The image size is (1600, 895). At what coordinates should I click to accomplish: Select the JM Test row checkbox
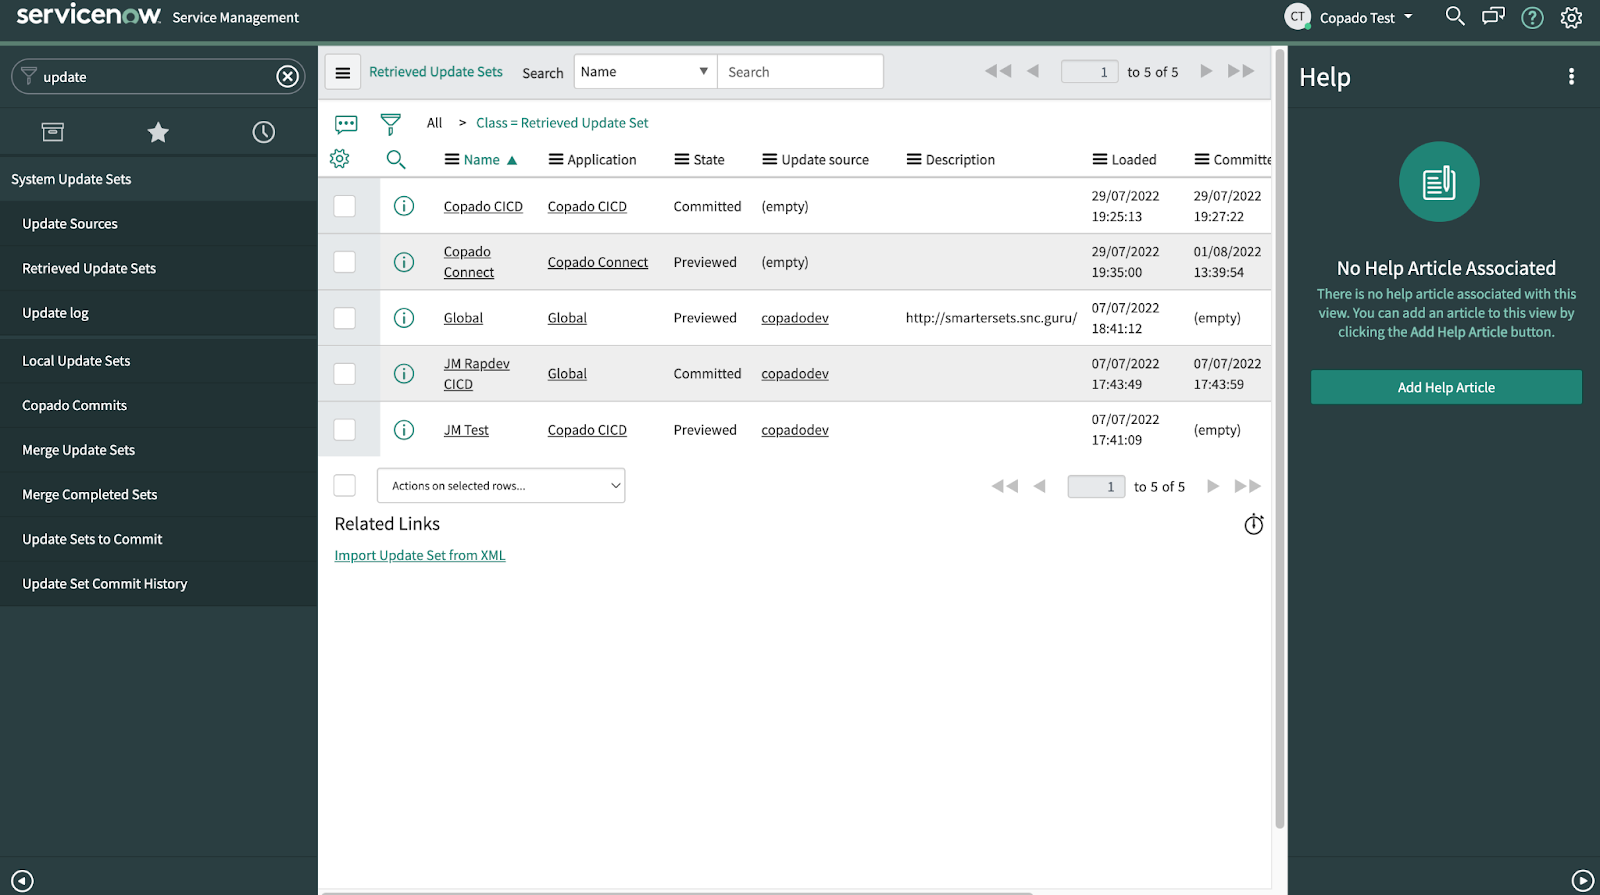(x=345, y=430)
